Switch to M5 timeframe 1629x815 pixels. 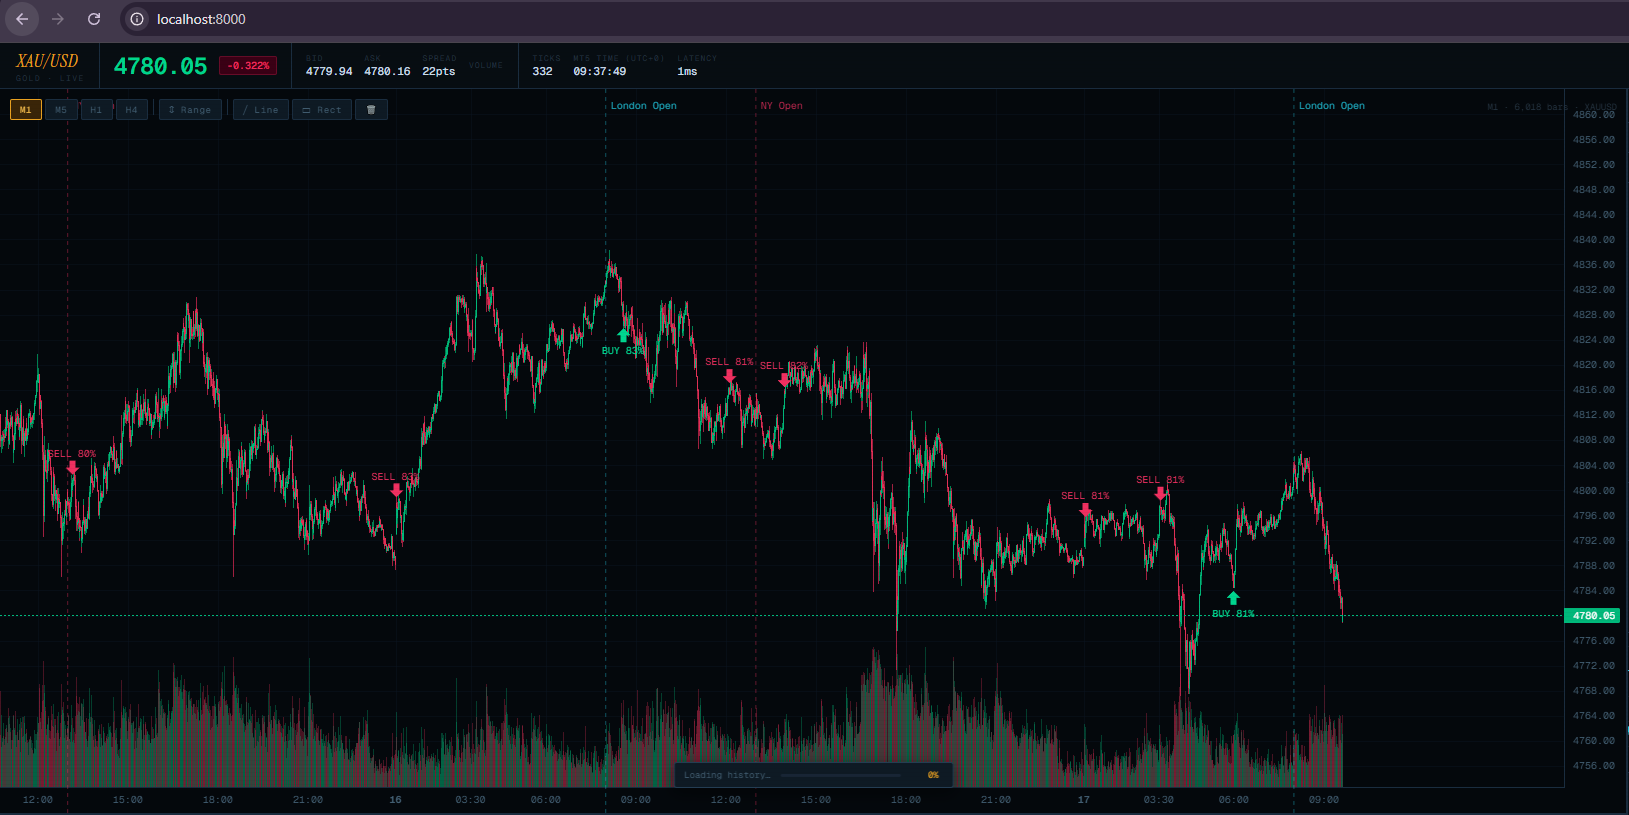point(61,110)
